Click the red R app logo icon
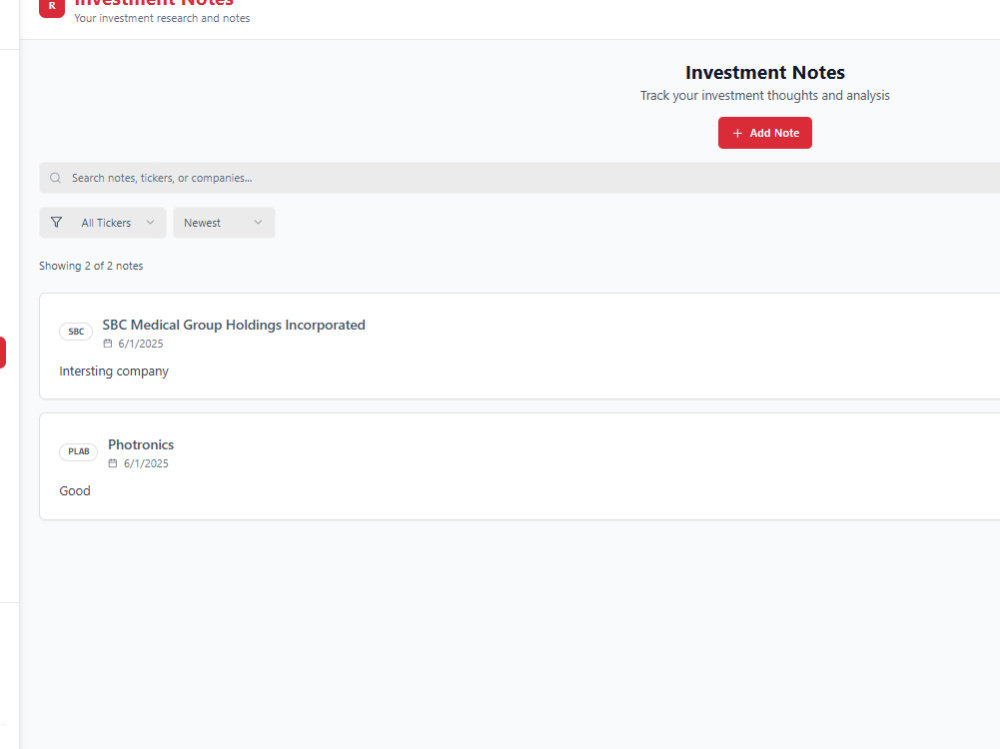1000x749 pixels. 52,7
